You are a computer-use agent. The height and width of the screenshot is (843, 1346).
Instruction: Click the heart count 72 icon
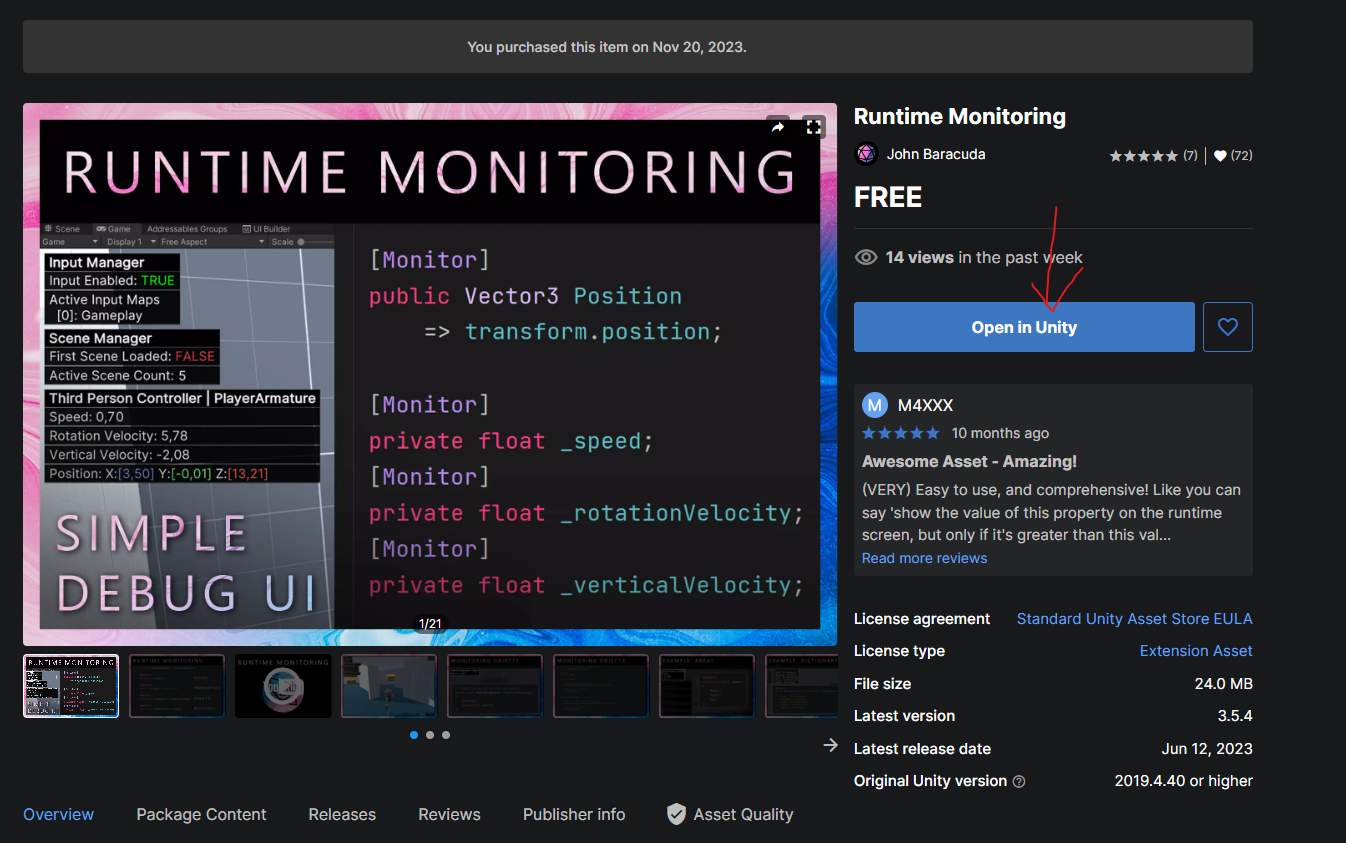click(x=1220, y=156)
